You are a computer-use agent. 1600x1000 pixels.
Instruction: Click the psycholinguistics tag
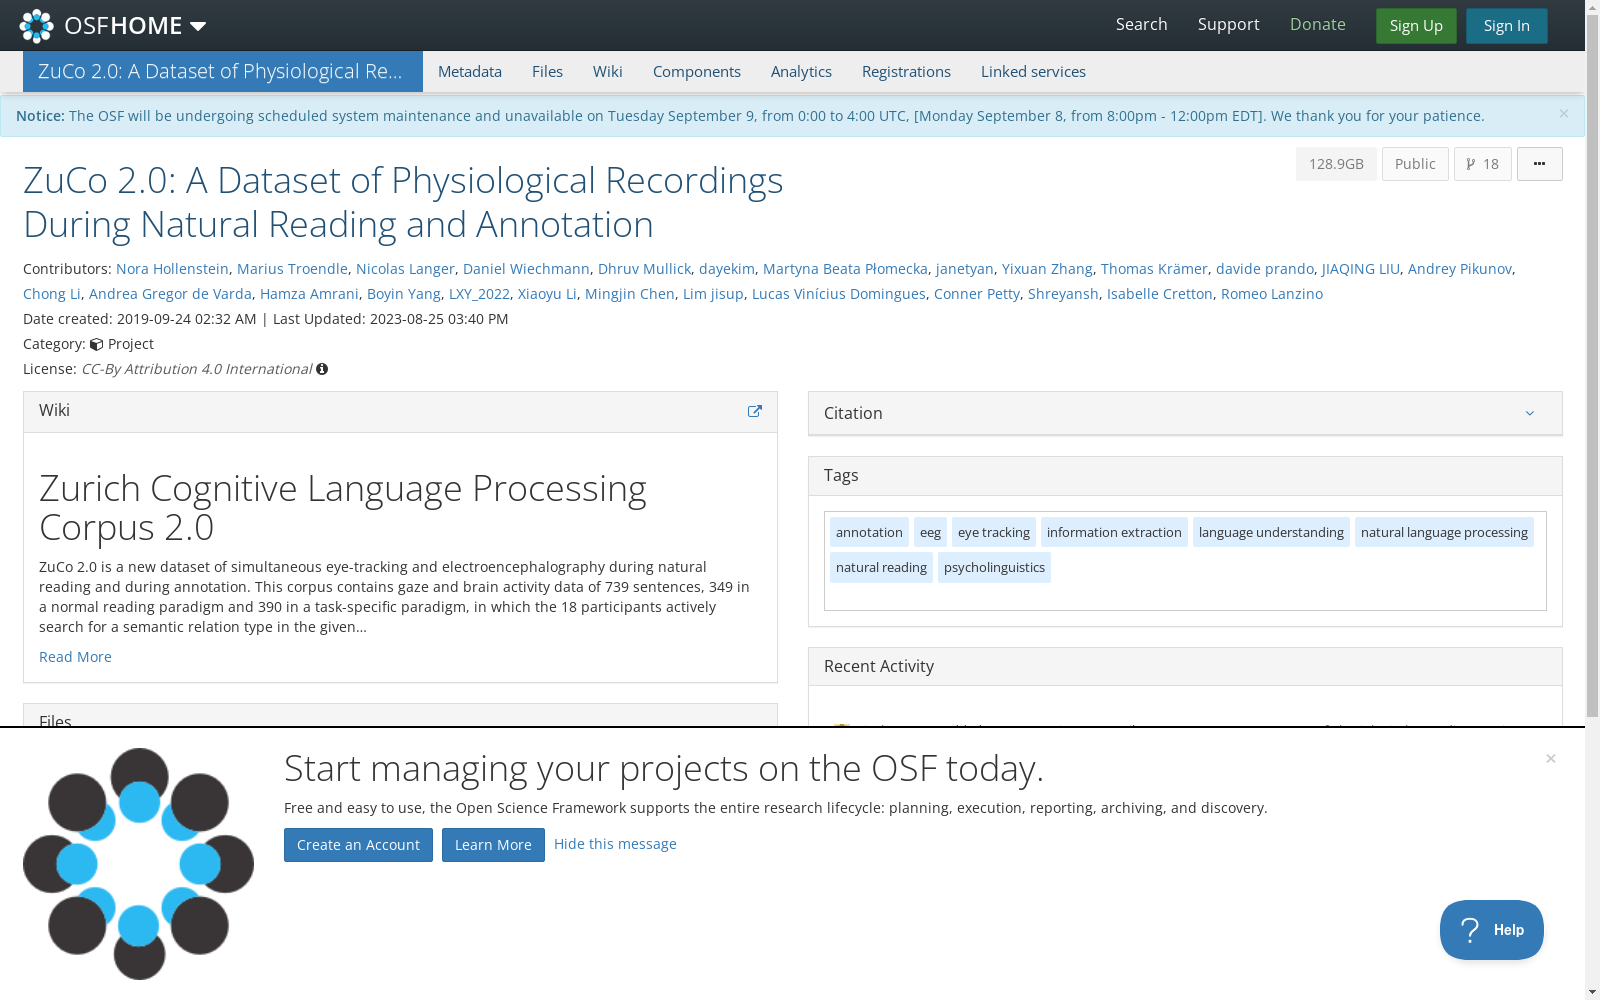[994, 567]
